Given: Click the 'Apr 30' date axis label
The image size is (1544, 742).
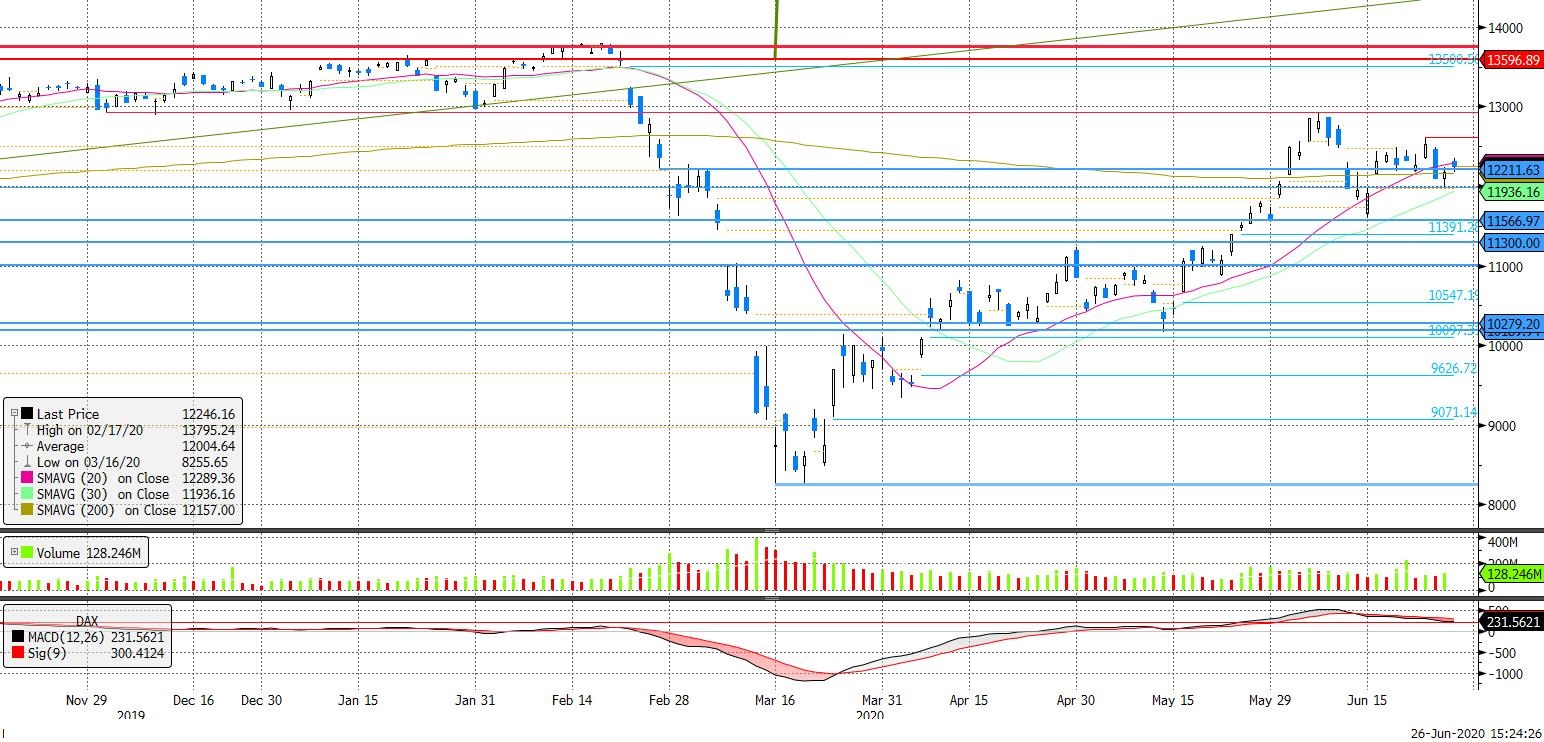Looking at the screenshot, I should click(1074, 701).
